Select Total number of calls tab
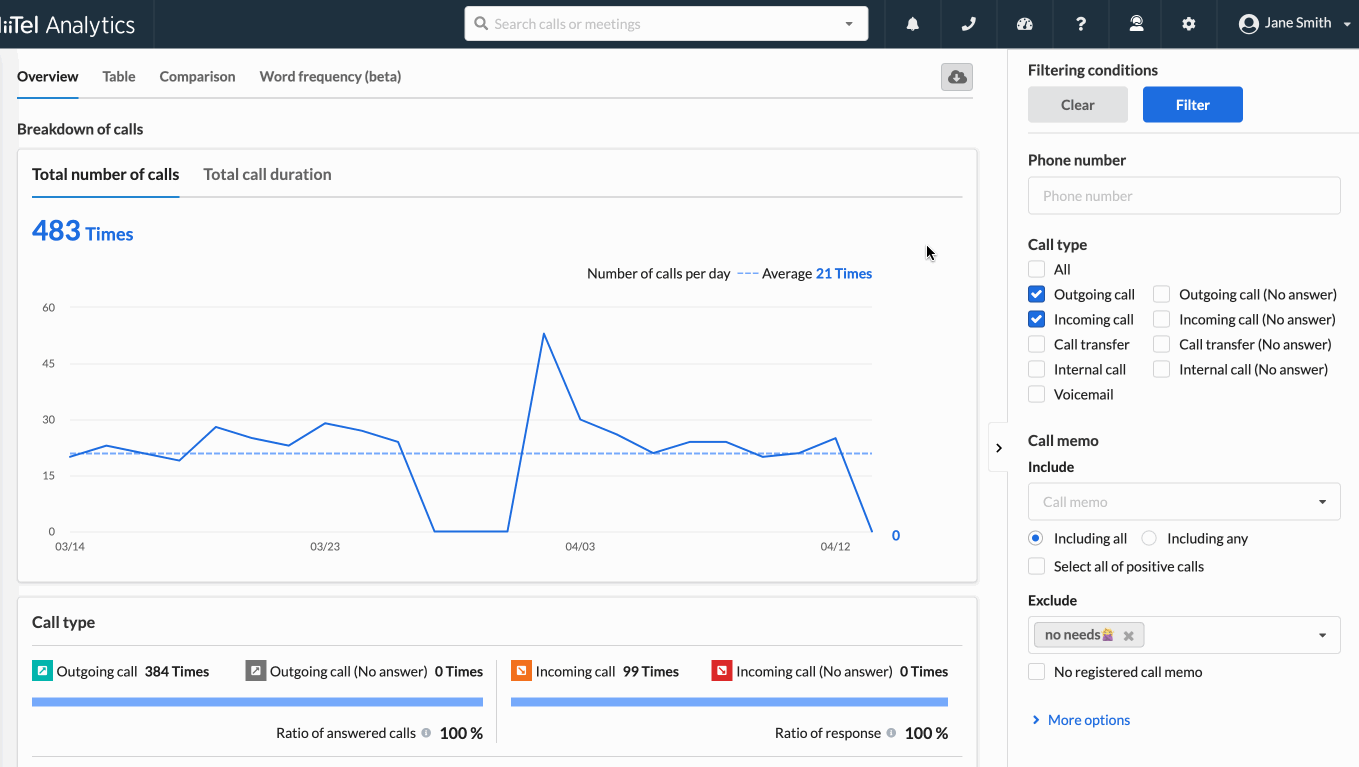This screenshot has width=1359, height=767. pos(106,174)
